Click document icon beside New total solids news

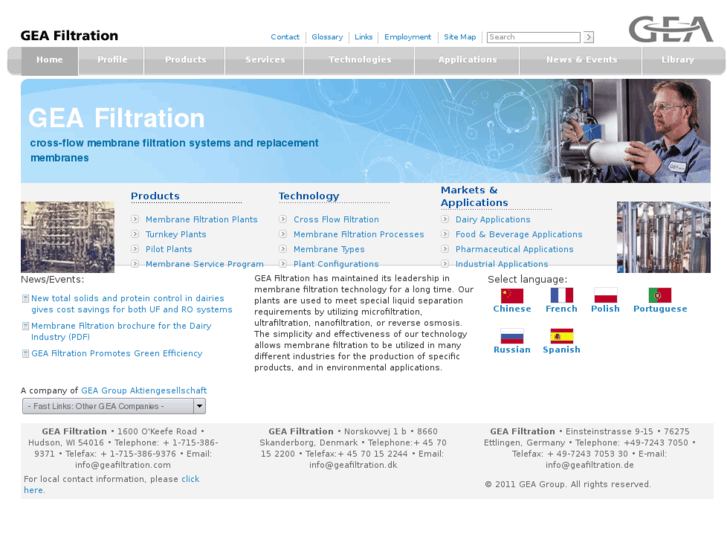click(x=26, y=298)
